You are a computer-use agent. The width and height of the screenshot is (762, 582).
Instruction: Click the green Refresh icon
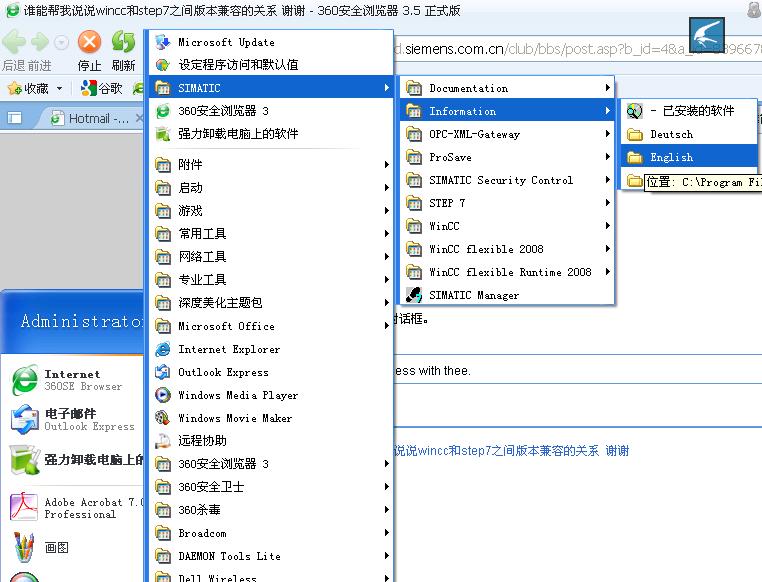[123, 41]
